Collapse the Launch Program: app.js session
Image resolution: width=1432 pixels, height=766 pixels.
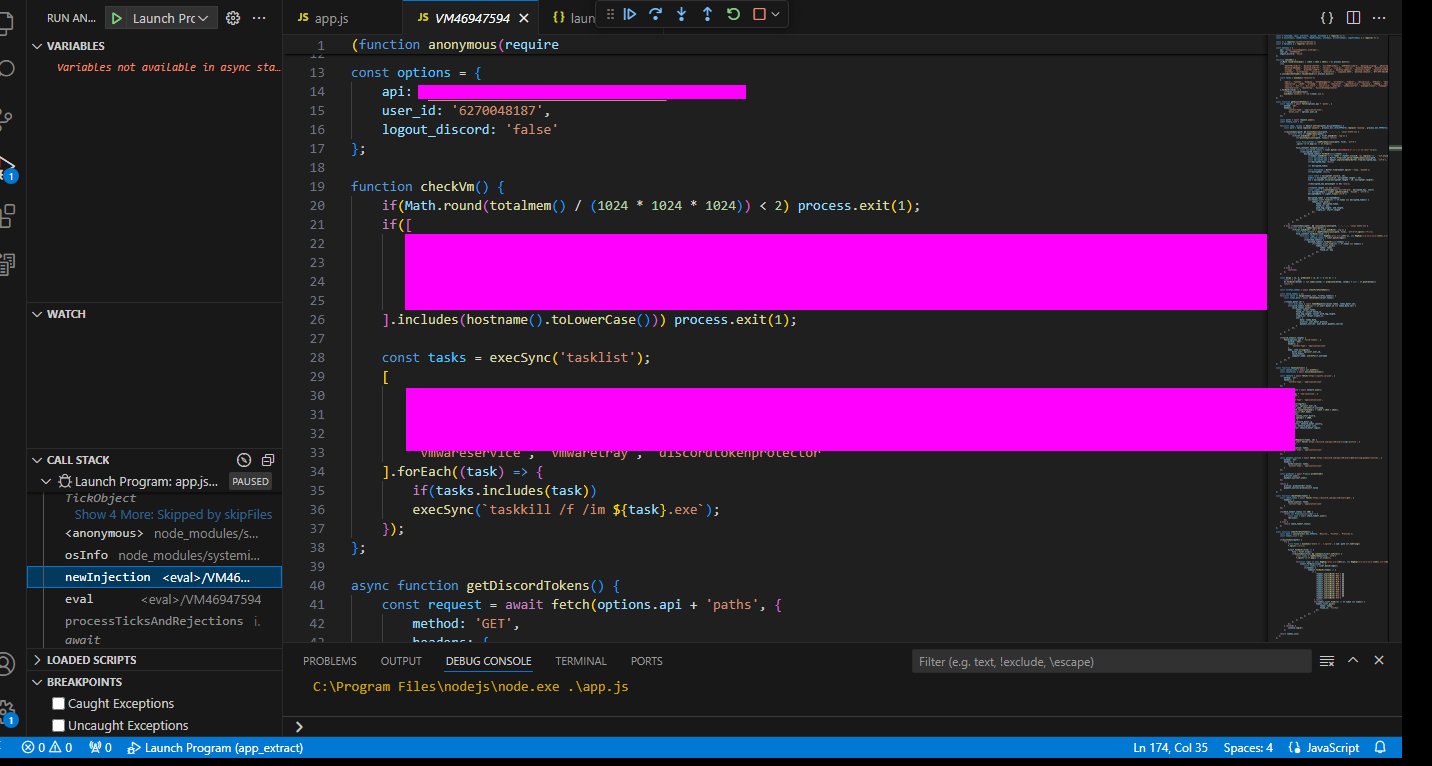pos(45,482)
